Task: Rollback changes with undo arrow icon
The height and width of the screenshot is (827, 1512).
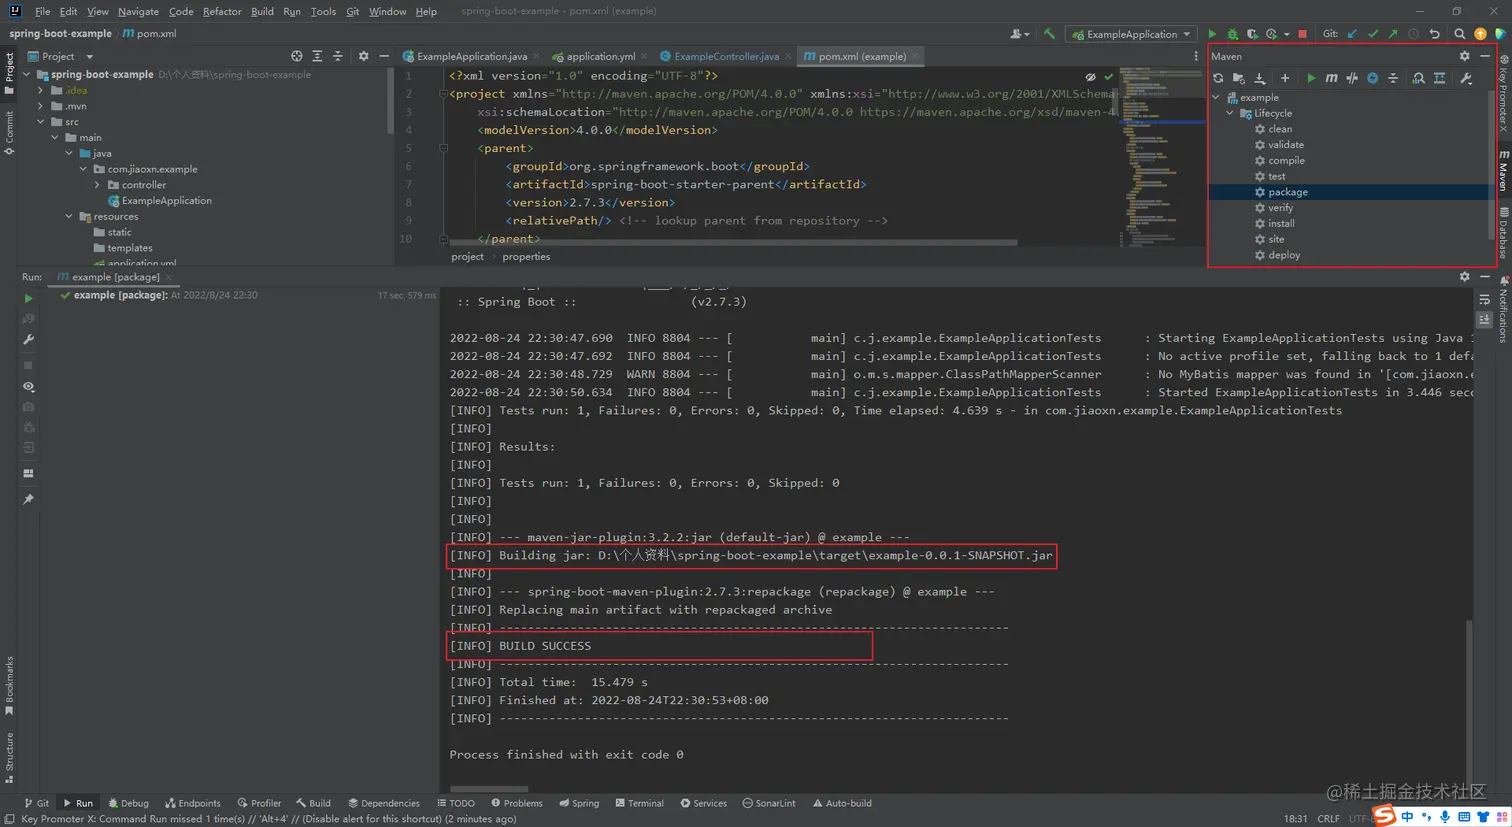Action: coord(1434,34)
